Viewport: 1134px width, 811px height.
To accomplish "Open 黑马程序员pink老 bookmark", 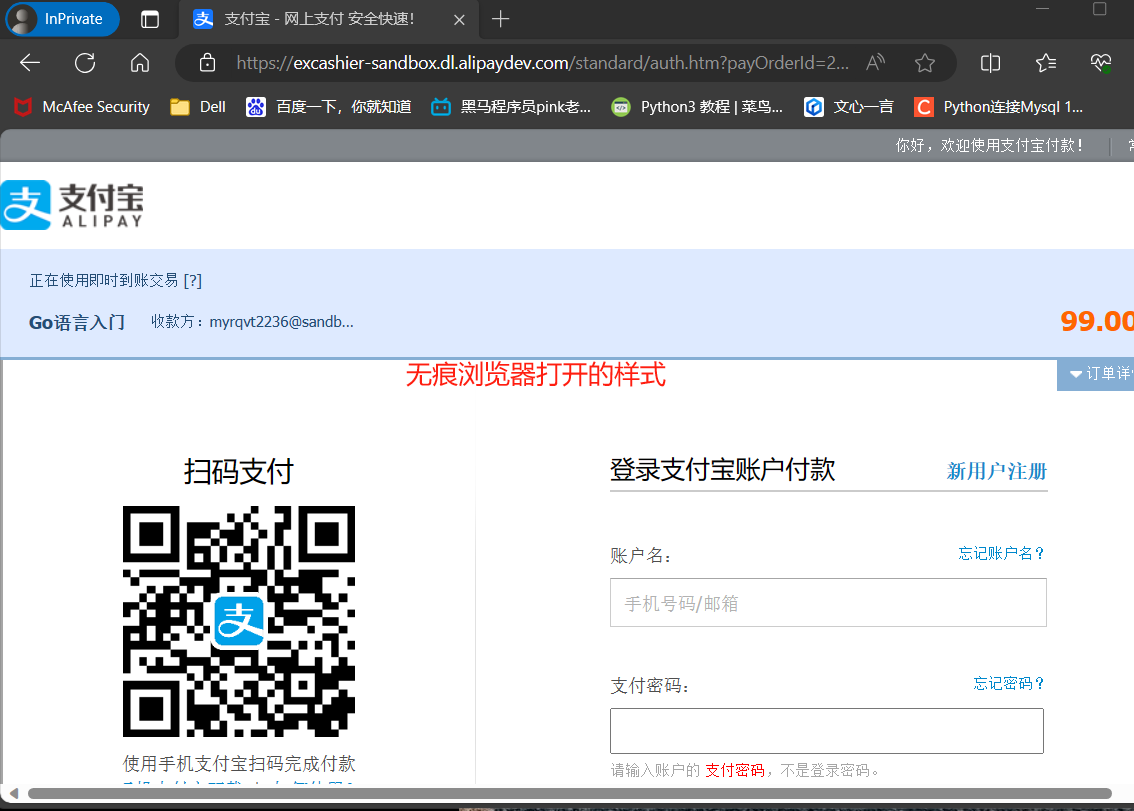I will tap(511, 107).
